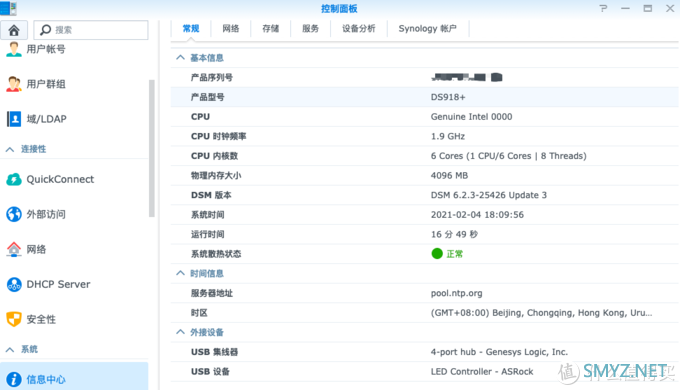Click LED Controller - ASRock value
680x390 pixels.
click(482, 371)
